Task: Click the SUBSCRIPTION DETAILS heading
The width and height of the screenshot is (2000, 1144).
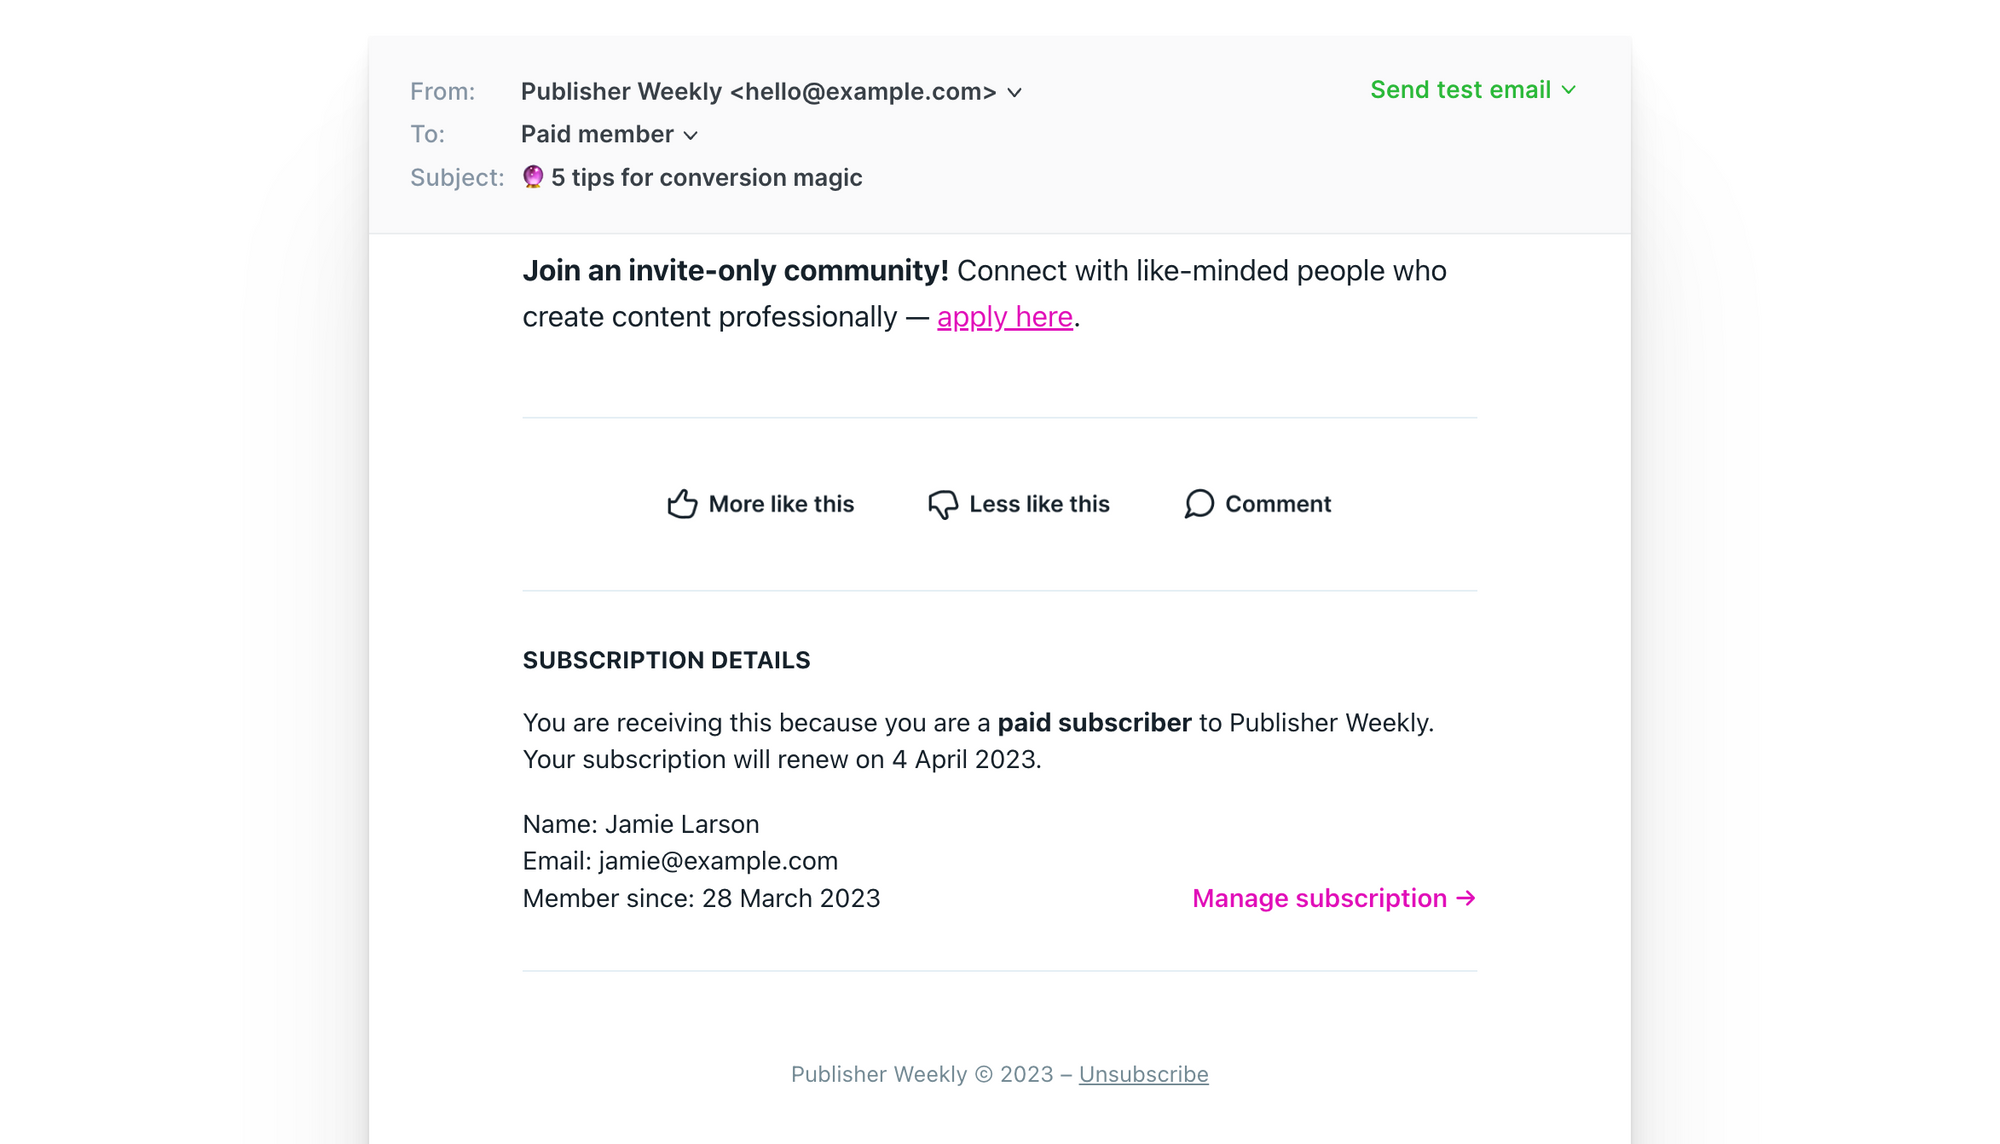Action: coord(666,660)
